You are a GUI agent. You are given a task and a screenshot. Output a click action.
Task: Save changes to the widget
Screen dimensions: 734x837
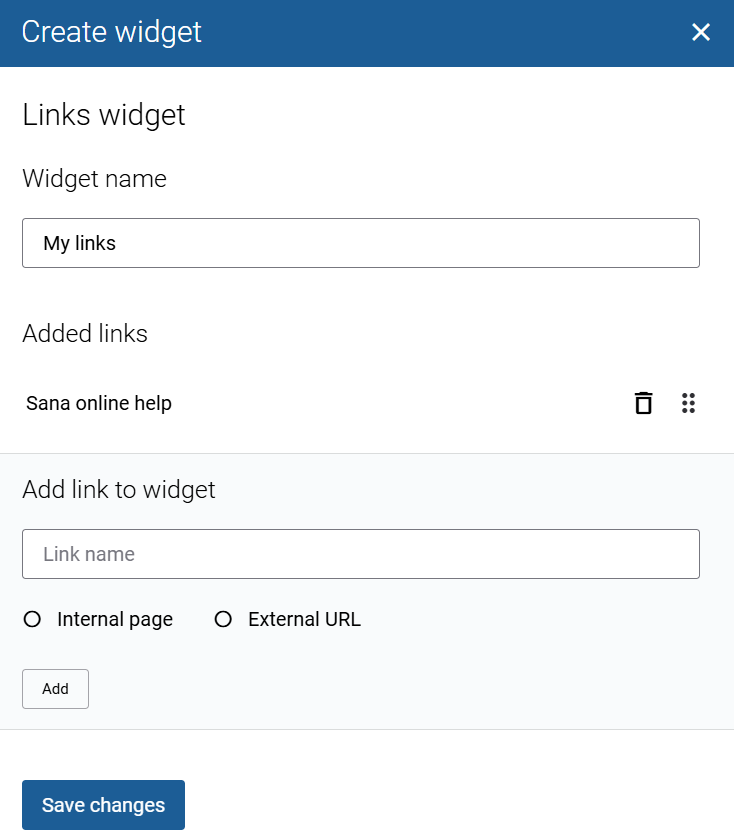click(103, 805)
